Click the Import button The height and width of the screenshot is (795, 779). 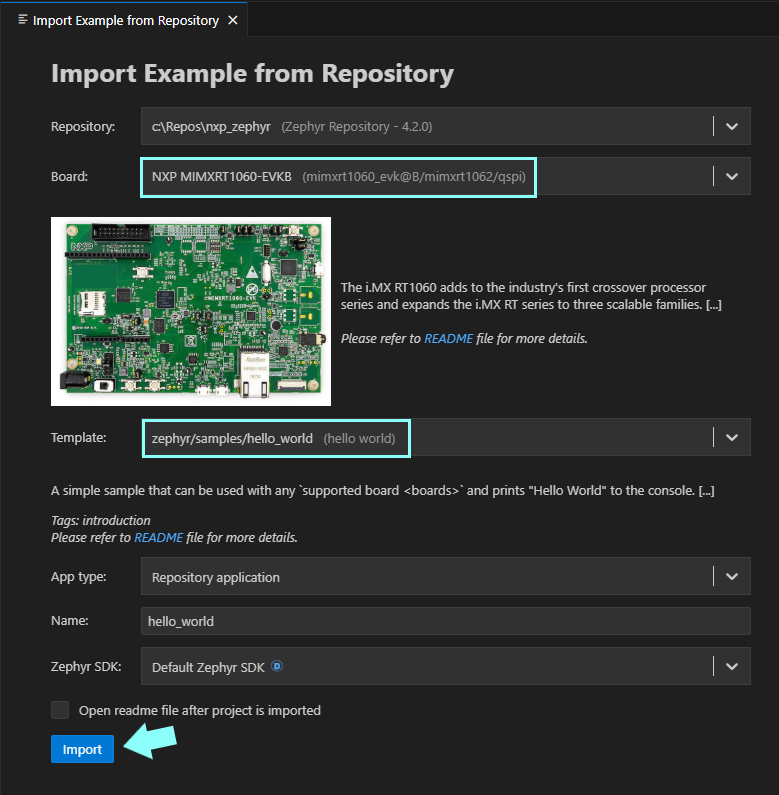click(82, 749)
